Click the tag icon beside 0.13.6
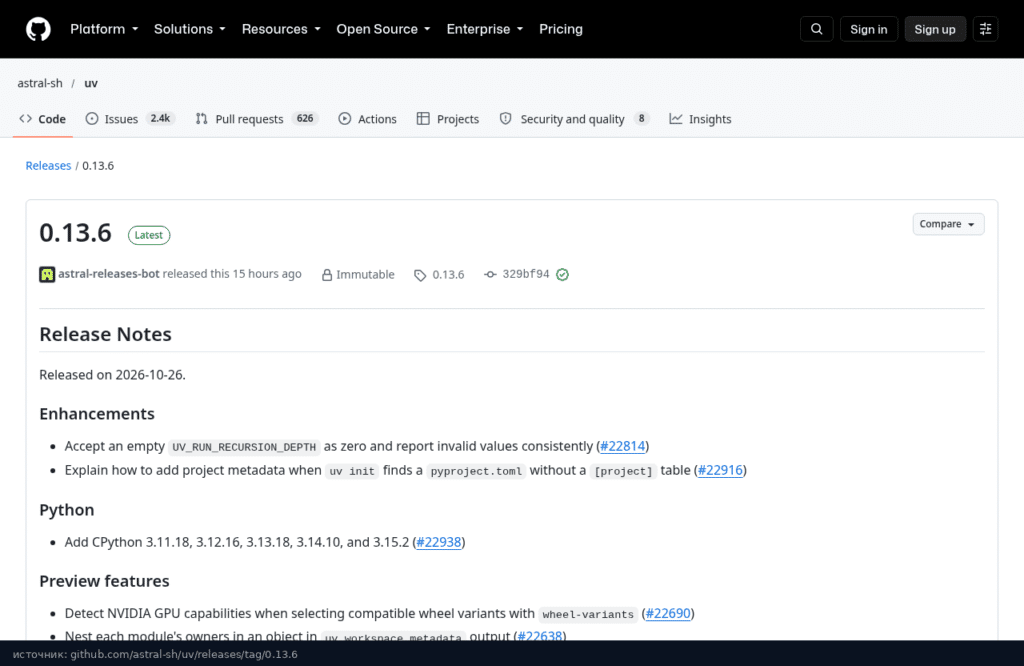Image resolution: width=1024 pixels, height=666 pixels. point(420,275)
